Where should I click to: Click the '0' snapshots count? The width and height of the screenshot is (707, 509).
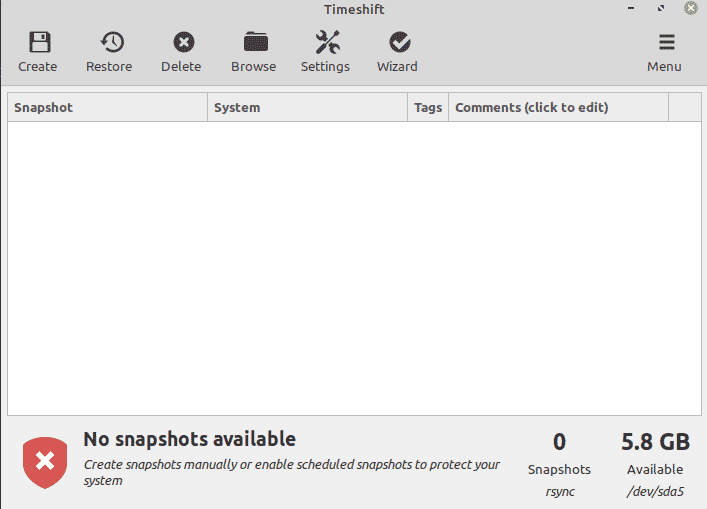(x=559, y=442)
